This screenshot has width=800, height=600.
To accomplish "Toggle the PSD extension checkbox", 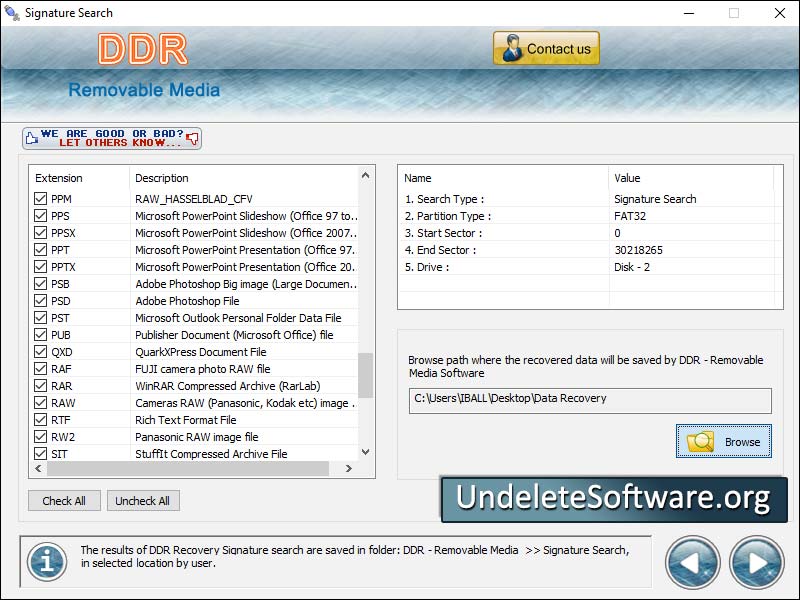I will click(x=40, y=301).
